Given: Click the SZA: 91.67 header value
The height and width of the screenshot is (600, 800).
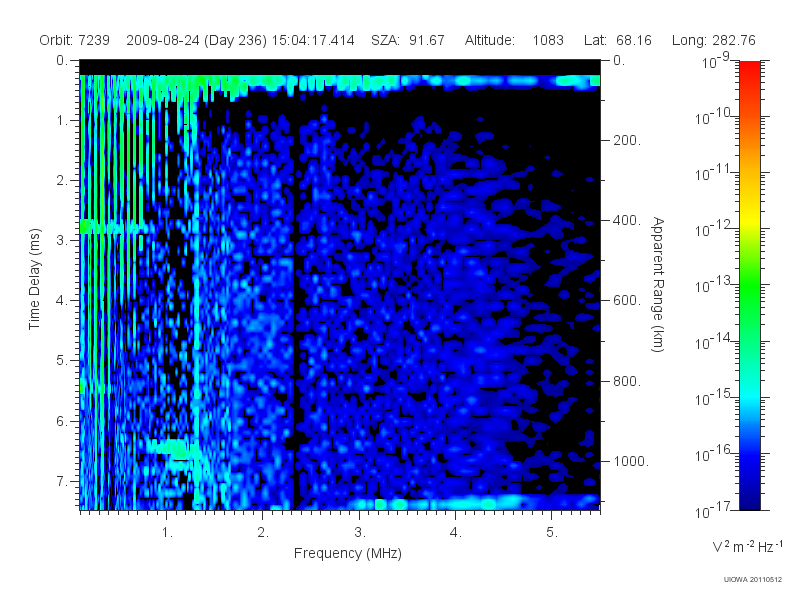Looking at the screenshot, I should (408, 40).
